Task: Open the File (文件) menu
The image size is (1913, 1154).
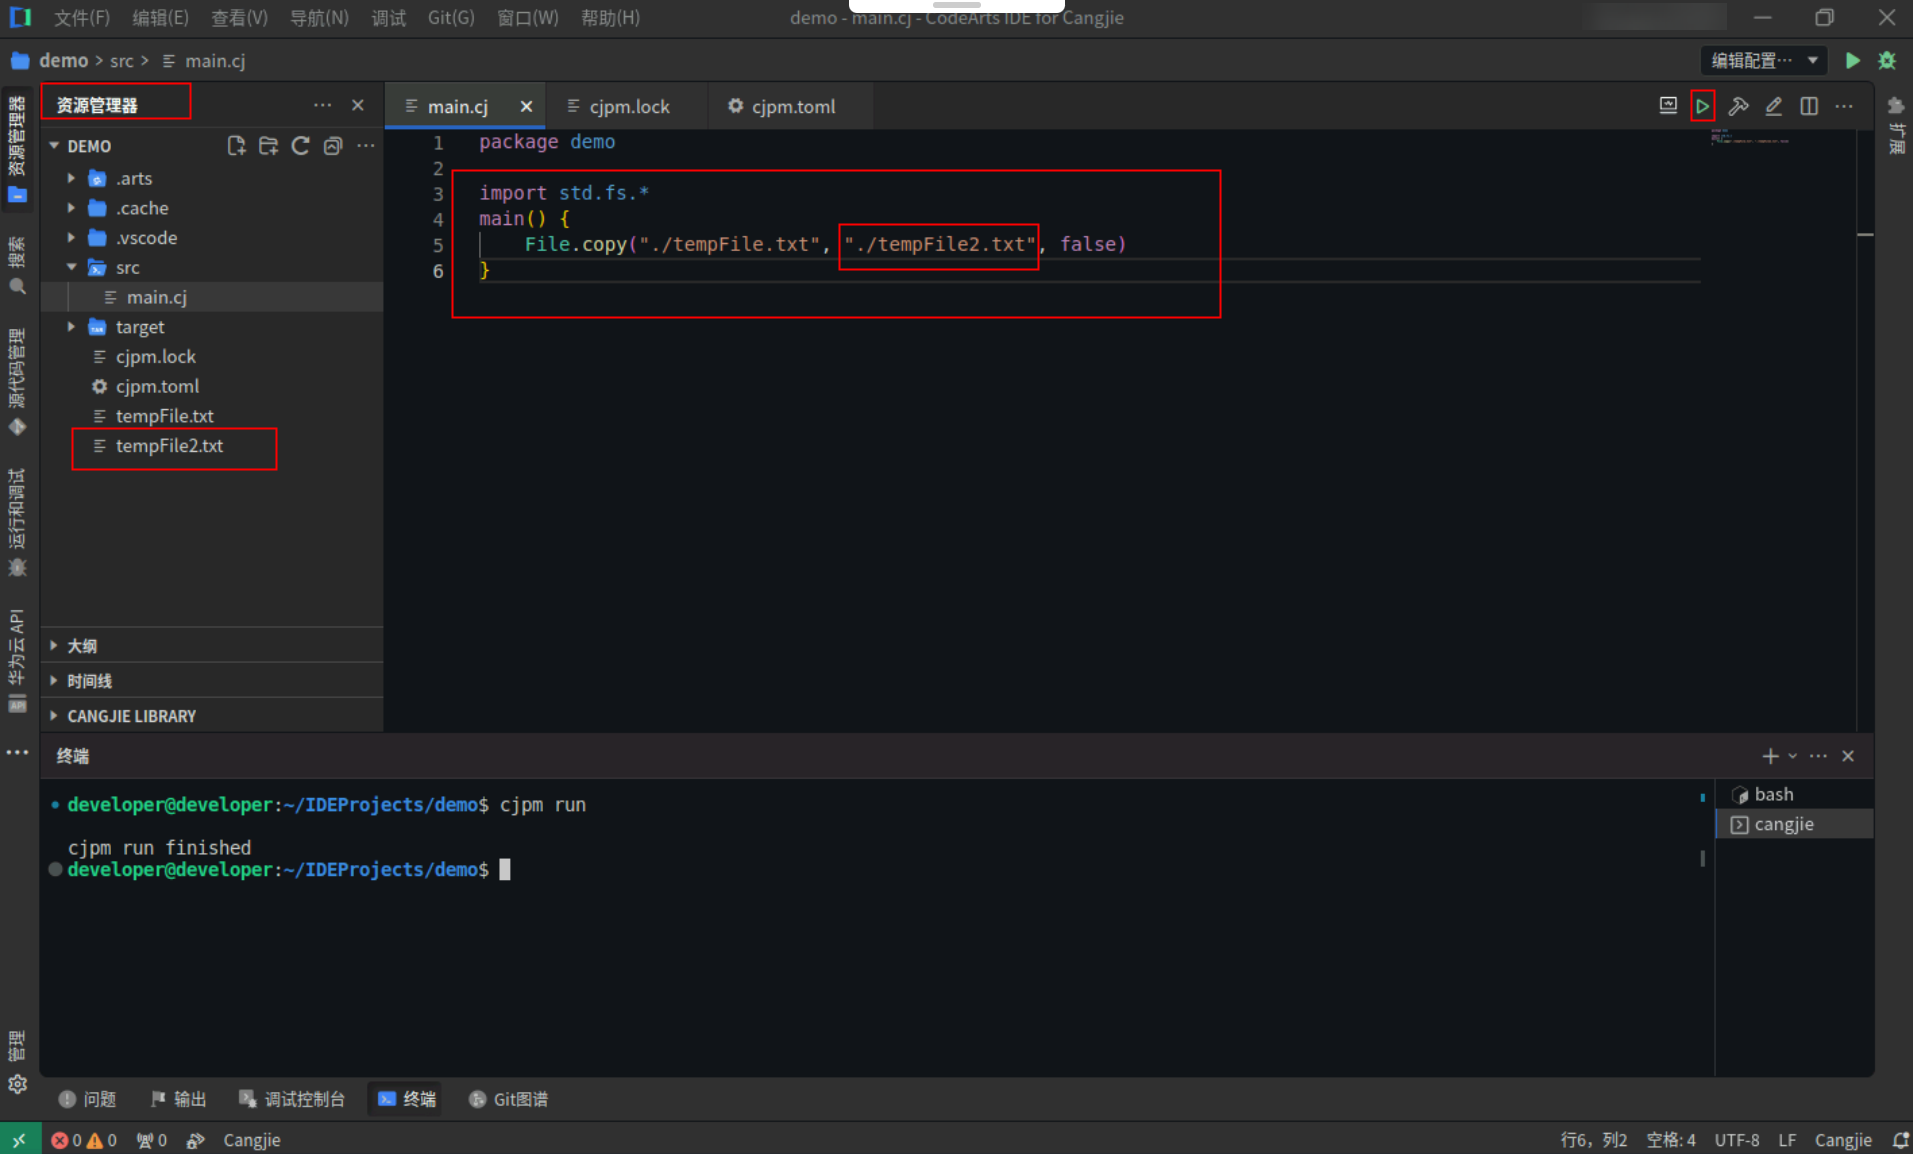Action: (82, 18)
